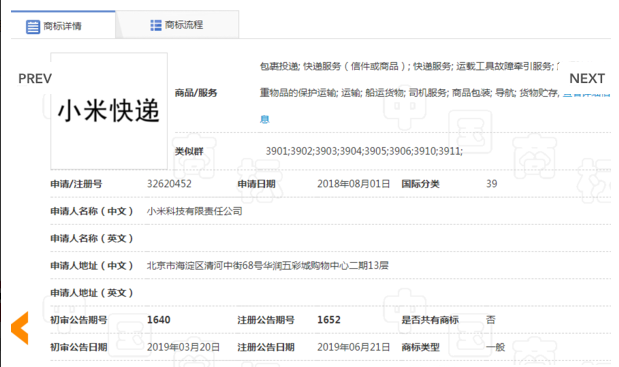Select the international class value 39
The height and width of the screenshot is (367, 619).
point(491,184)
